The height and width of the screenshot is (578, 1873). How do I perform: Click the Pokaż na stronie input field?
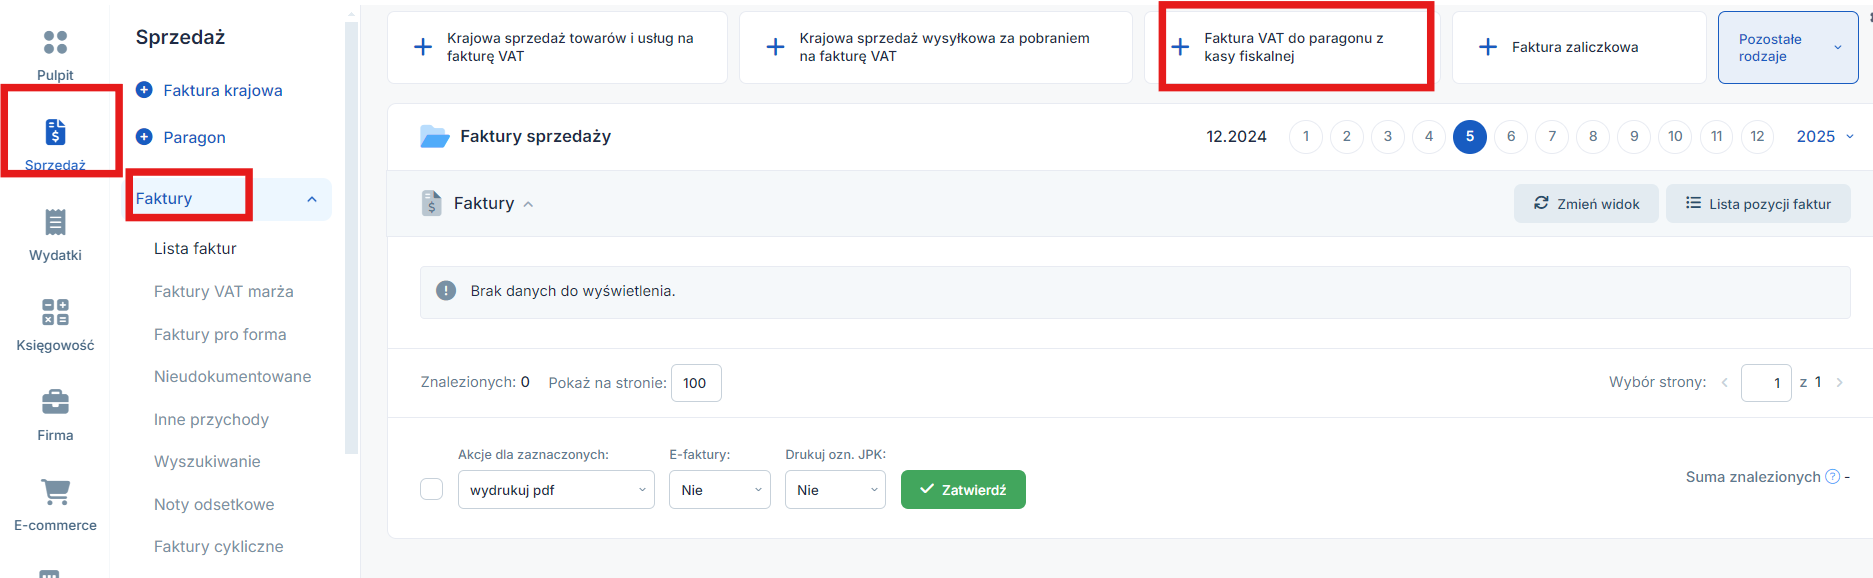coord(696,383)
